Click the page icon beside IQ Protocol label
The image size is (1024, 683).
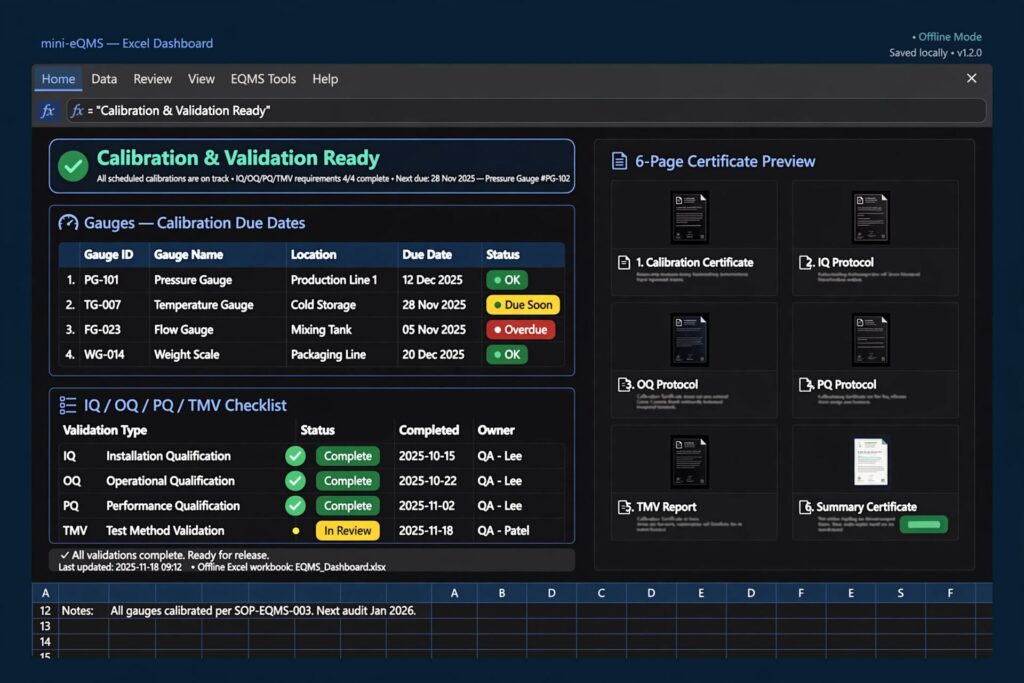(806, 262)
